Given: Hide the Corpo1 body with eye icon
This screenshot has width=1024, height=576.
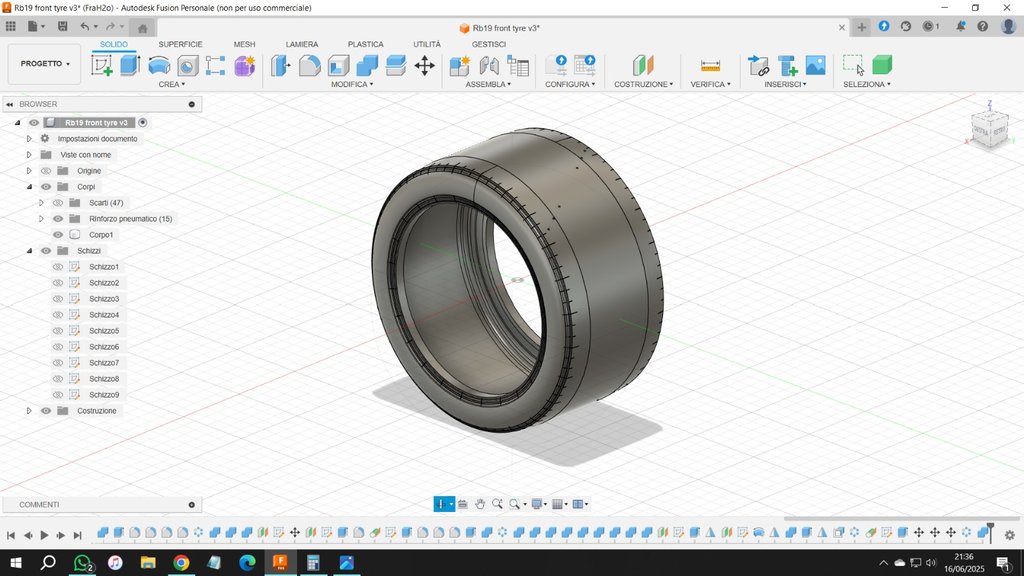Looking at the screenshot, I should point(58,235).
